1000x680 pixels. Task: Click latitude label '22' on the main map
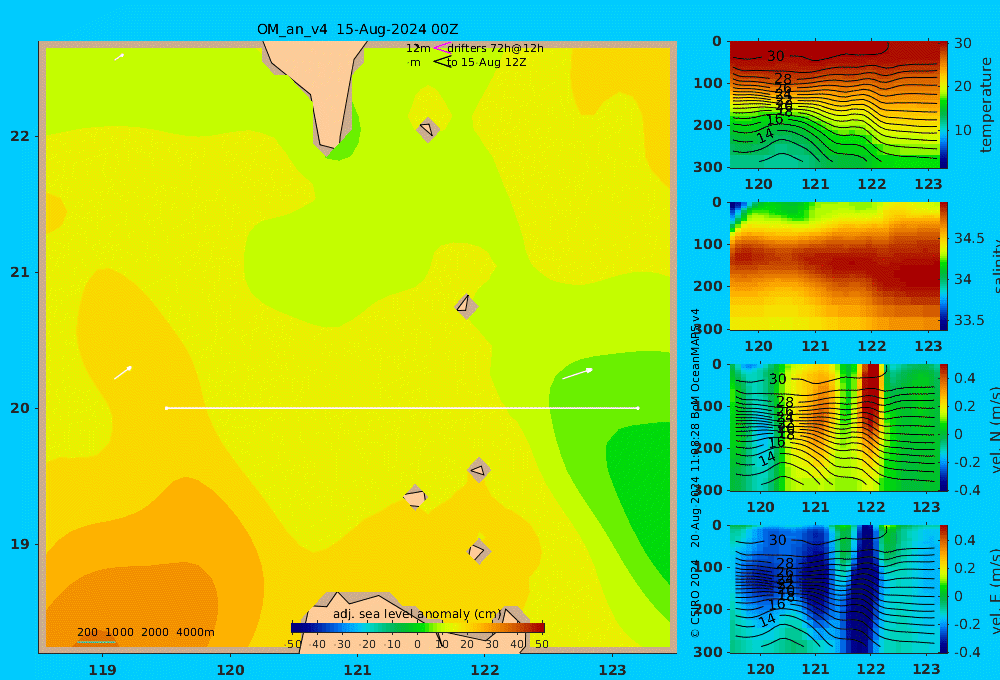pos(20,136)
